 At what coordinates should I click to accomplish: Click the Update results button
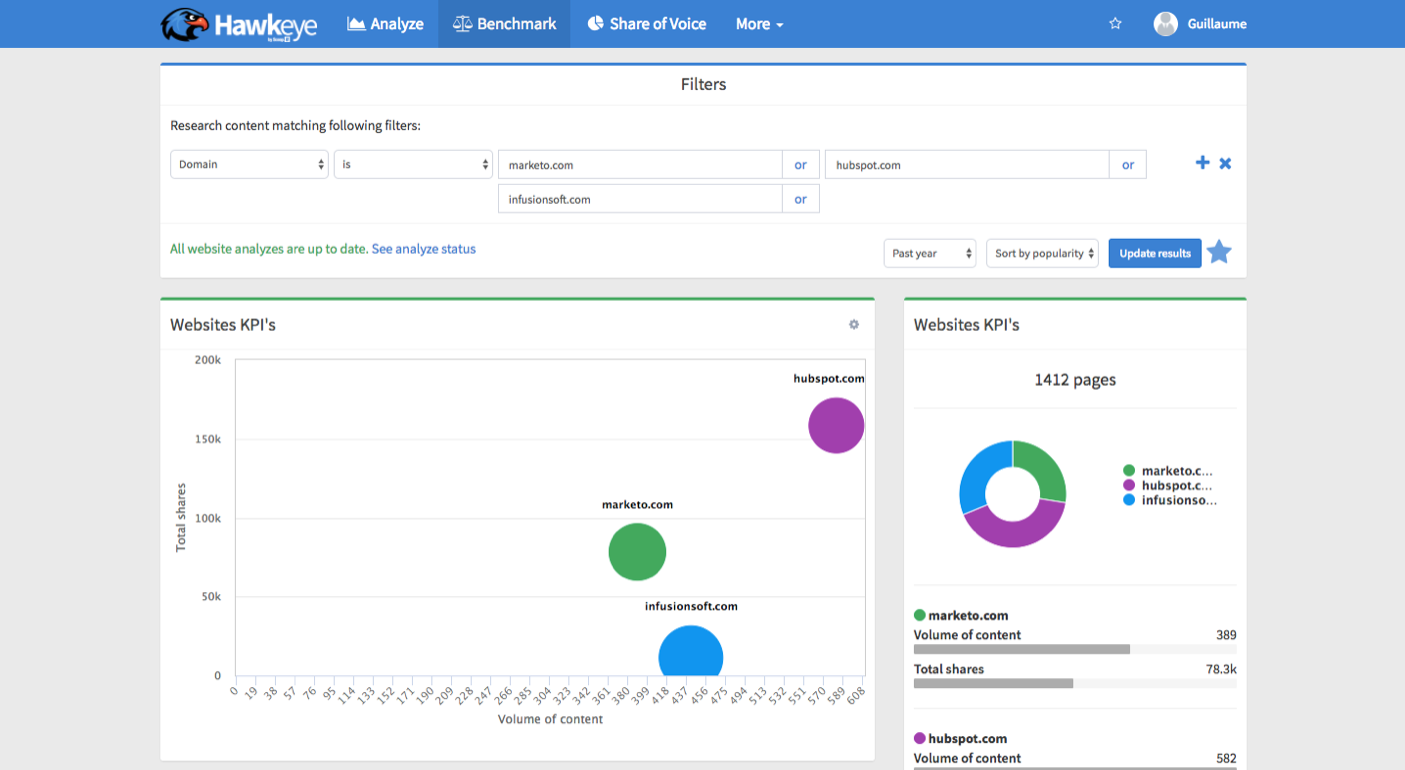click(x=1155, y=253)
